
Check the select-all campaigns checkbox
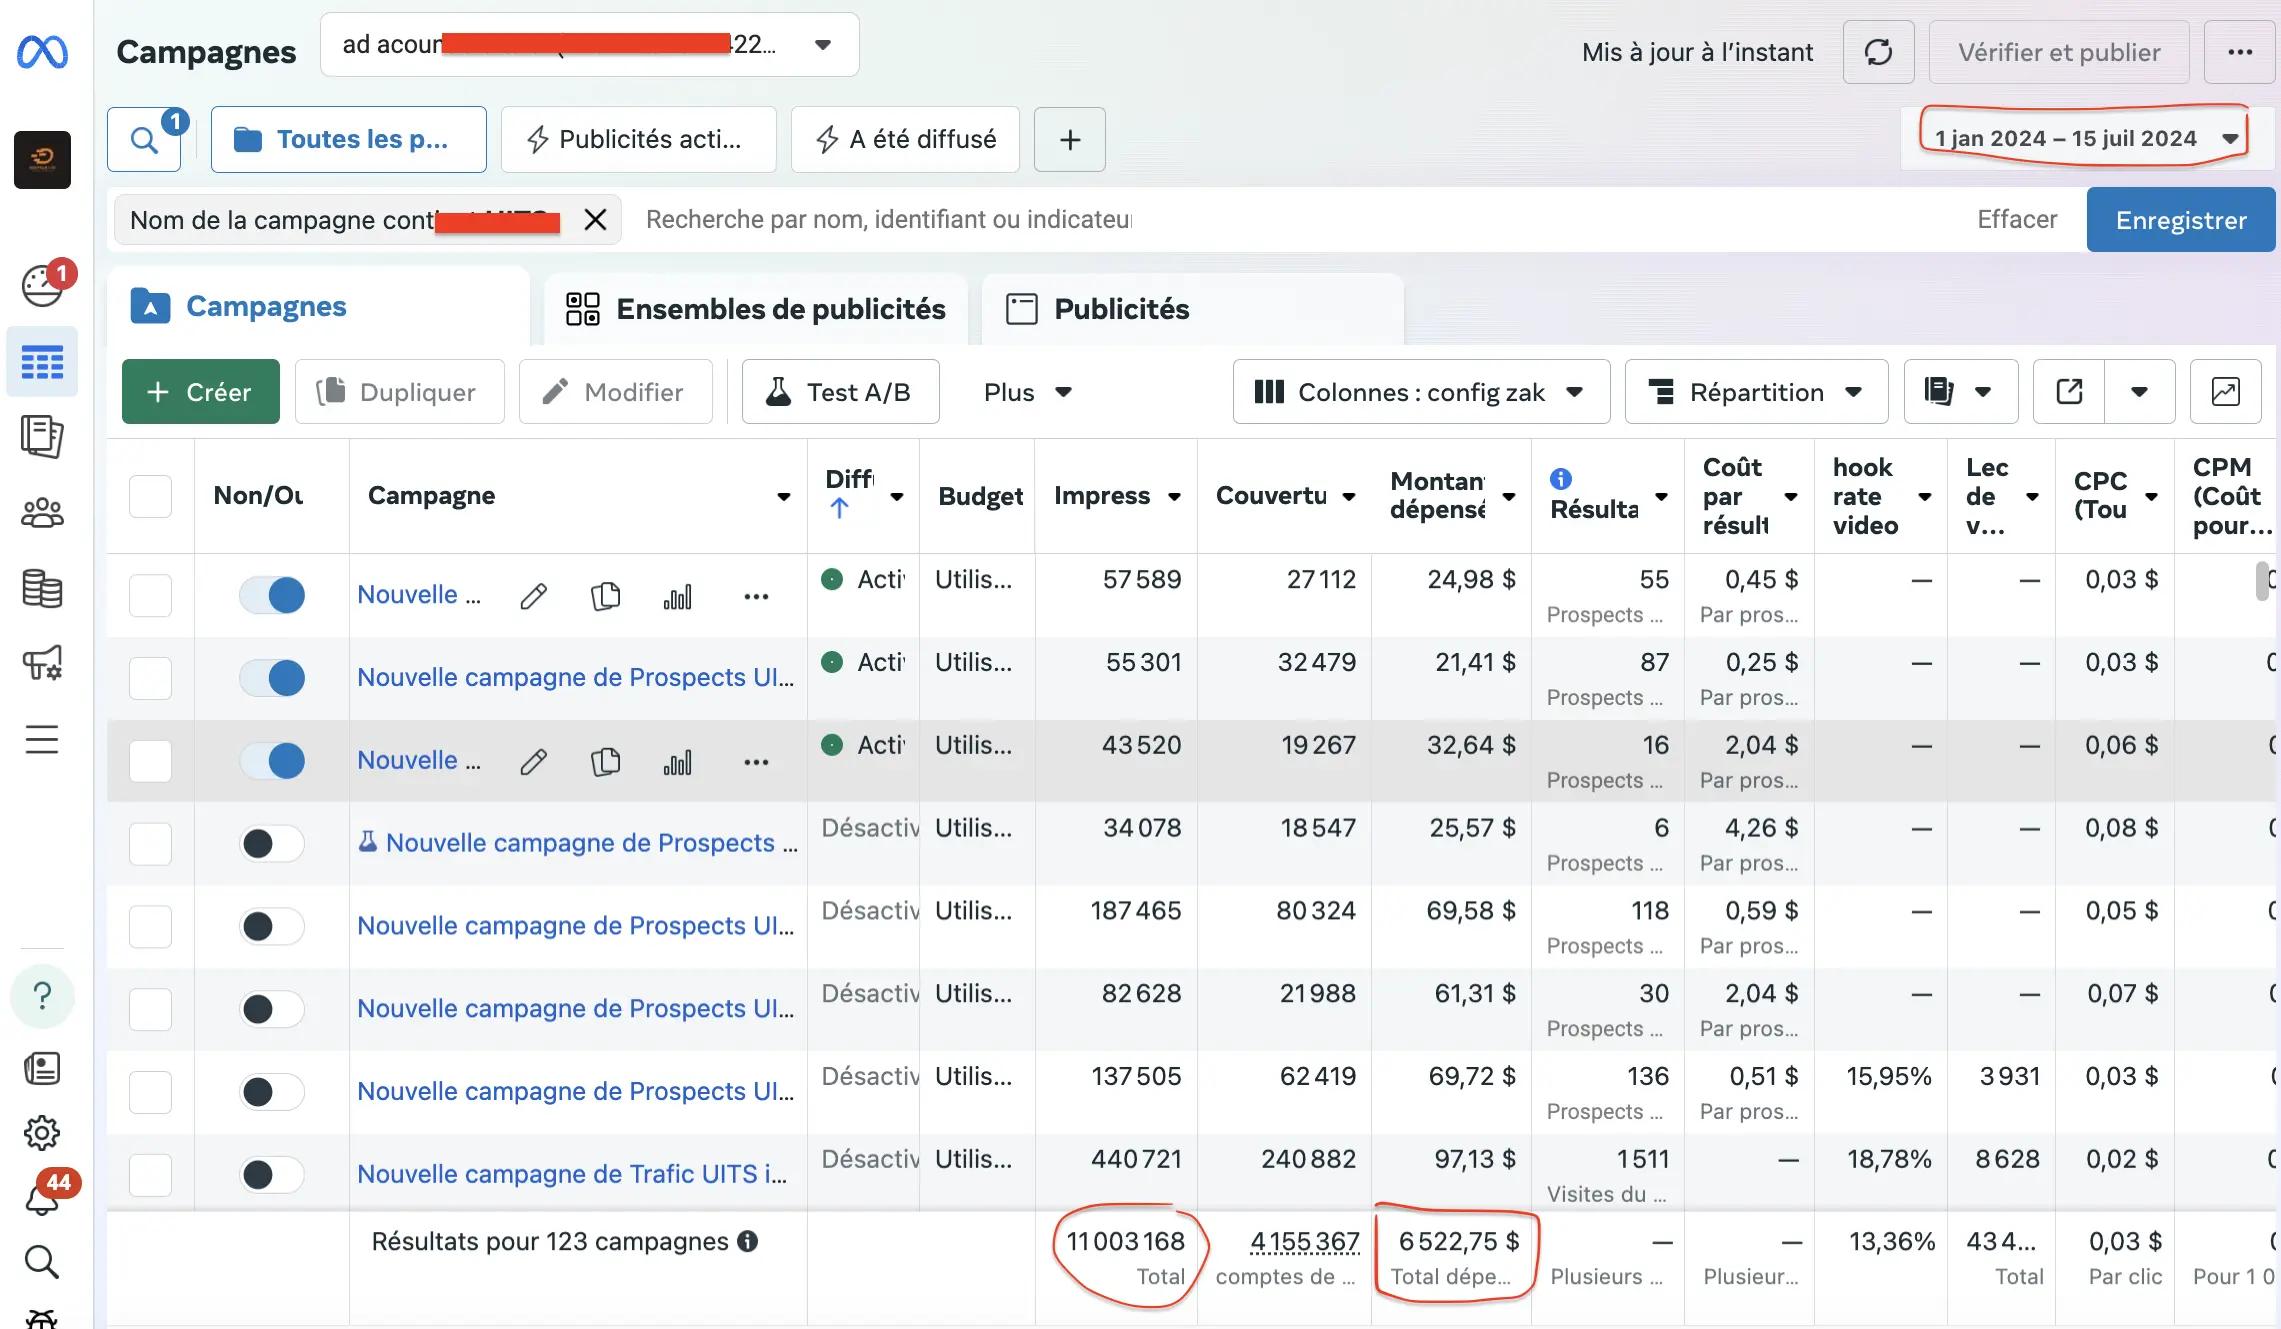pos(150,496)
